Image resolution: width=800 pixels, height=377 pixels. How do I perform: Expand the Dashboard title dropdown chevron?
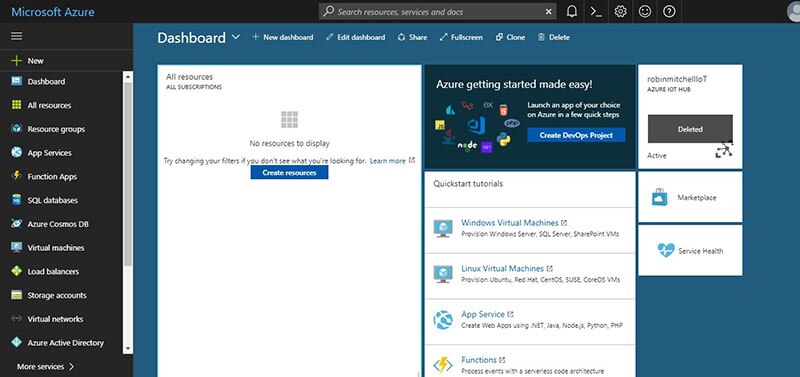[235, 37]
